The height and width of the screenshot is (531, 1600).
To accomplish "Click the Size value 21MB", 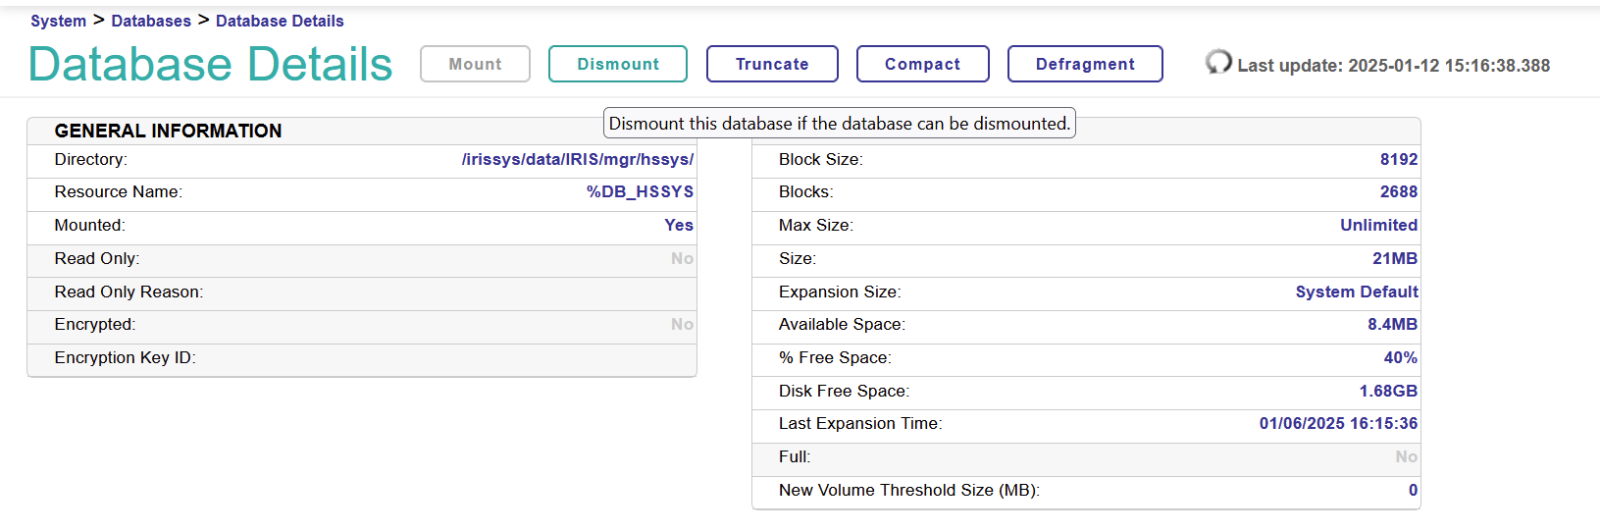I will [1394, 259].
